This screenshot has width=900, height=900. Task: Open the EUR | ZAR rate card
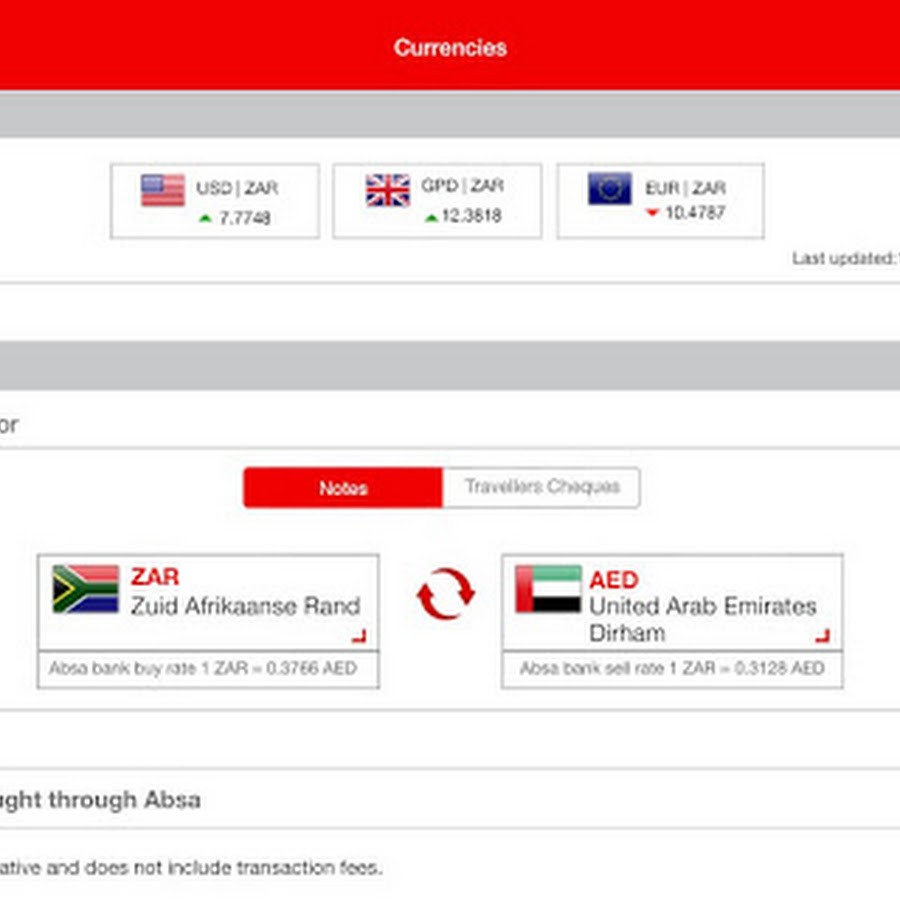click(x=660, y=201)
